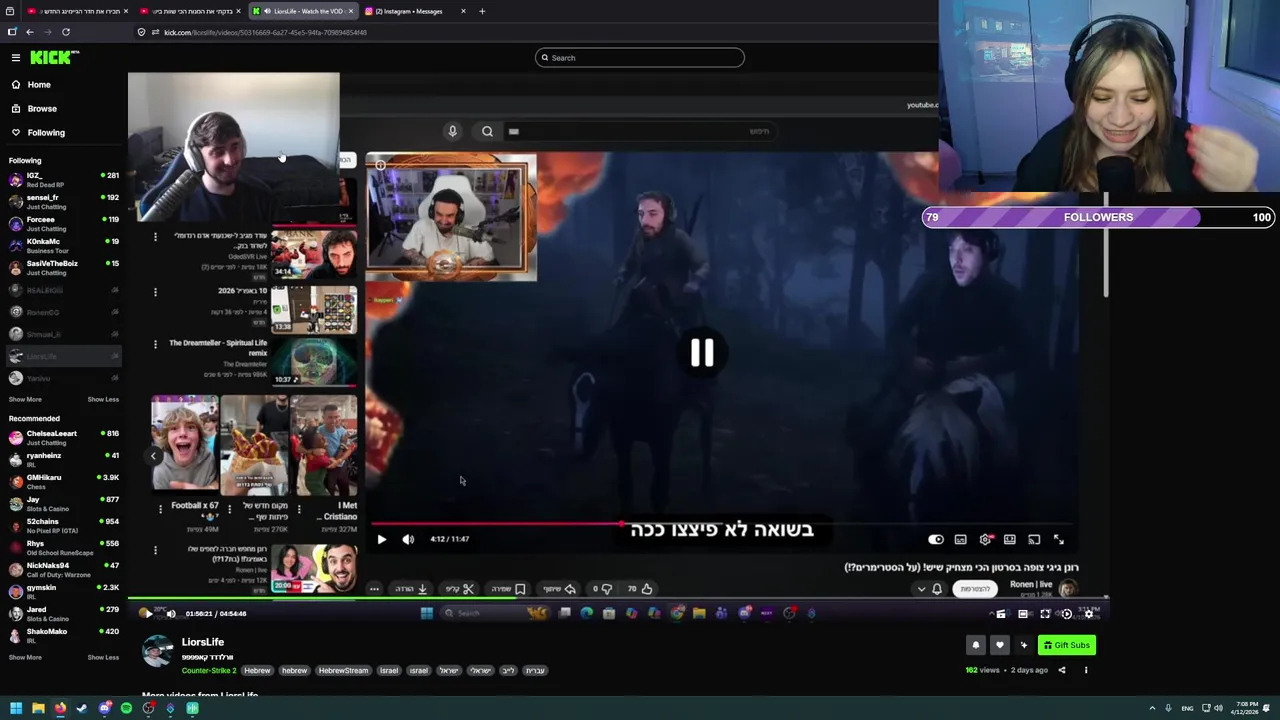The image size is (1280, 720).
Task: Collapse the Recommended list with Show Less
Action: 103,657
